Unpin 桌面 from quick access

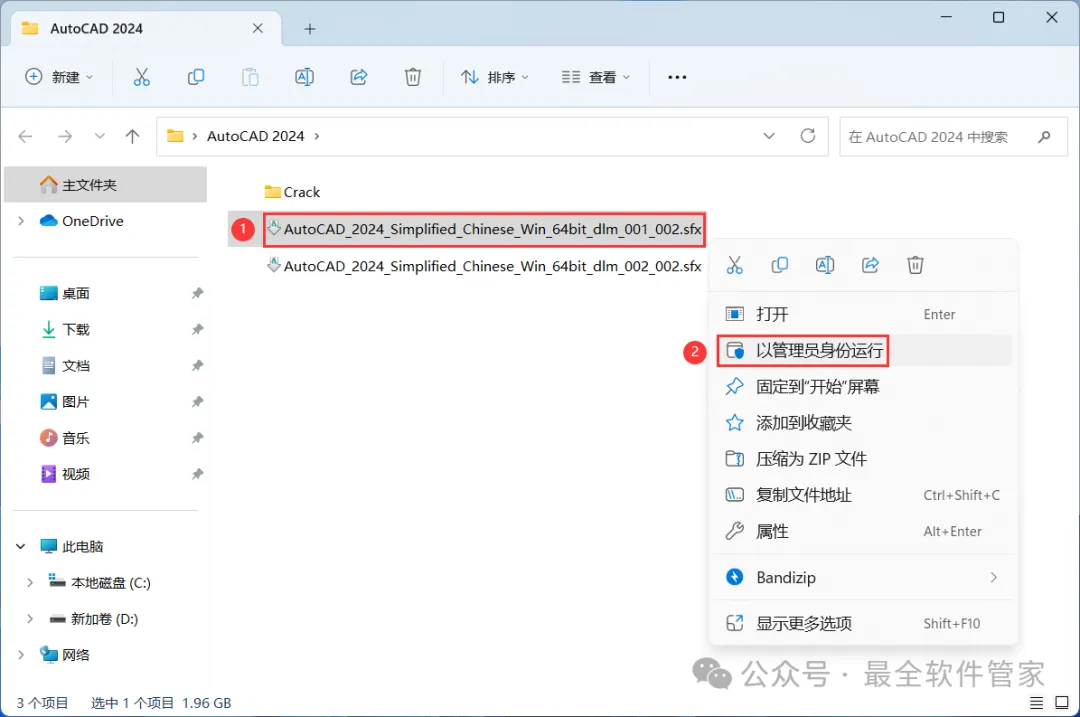(x=198, y=293)
